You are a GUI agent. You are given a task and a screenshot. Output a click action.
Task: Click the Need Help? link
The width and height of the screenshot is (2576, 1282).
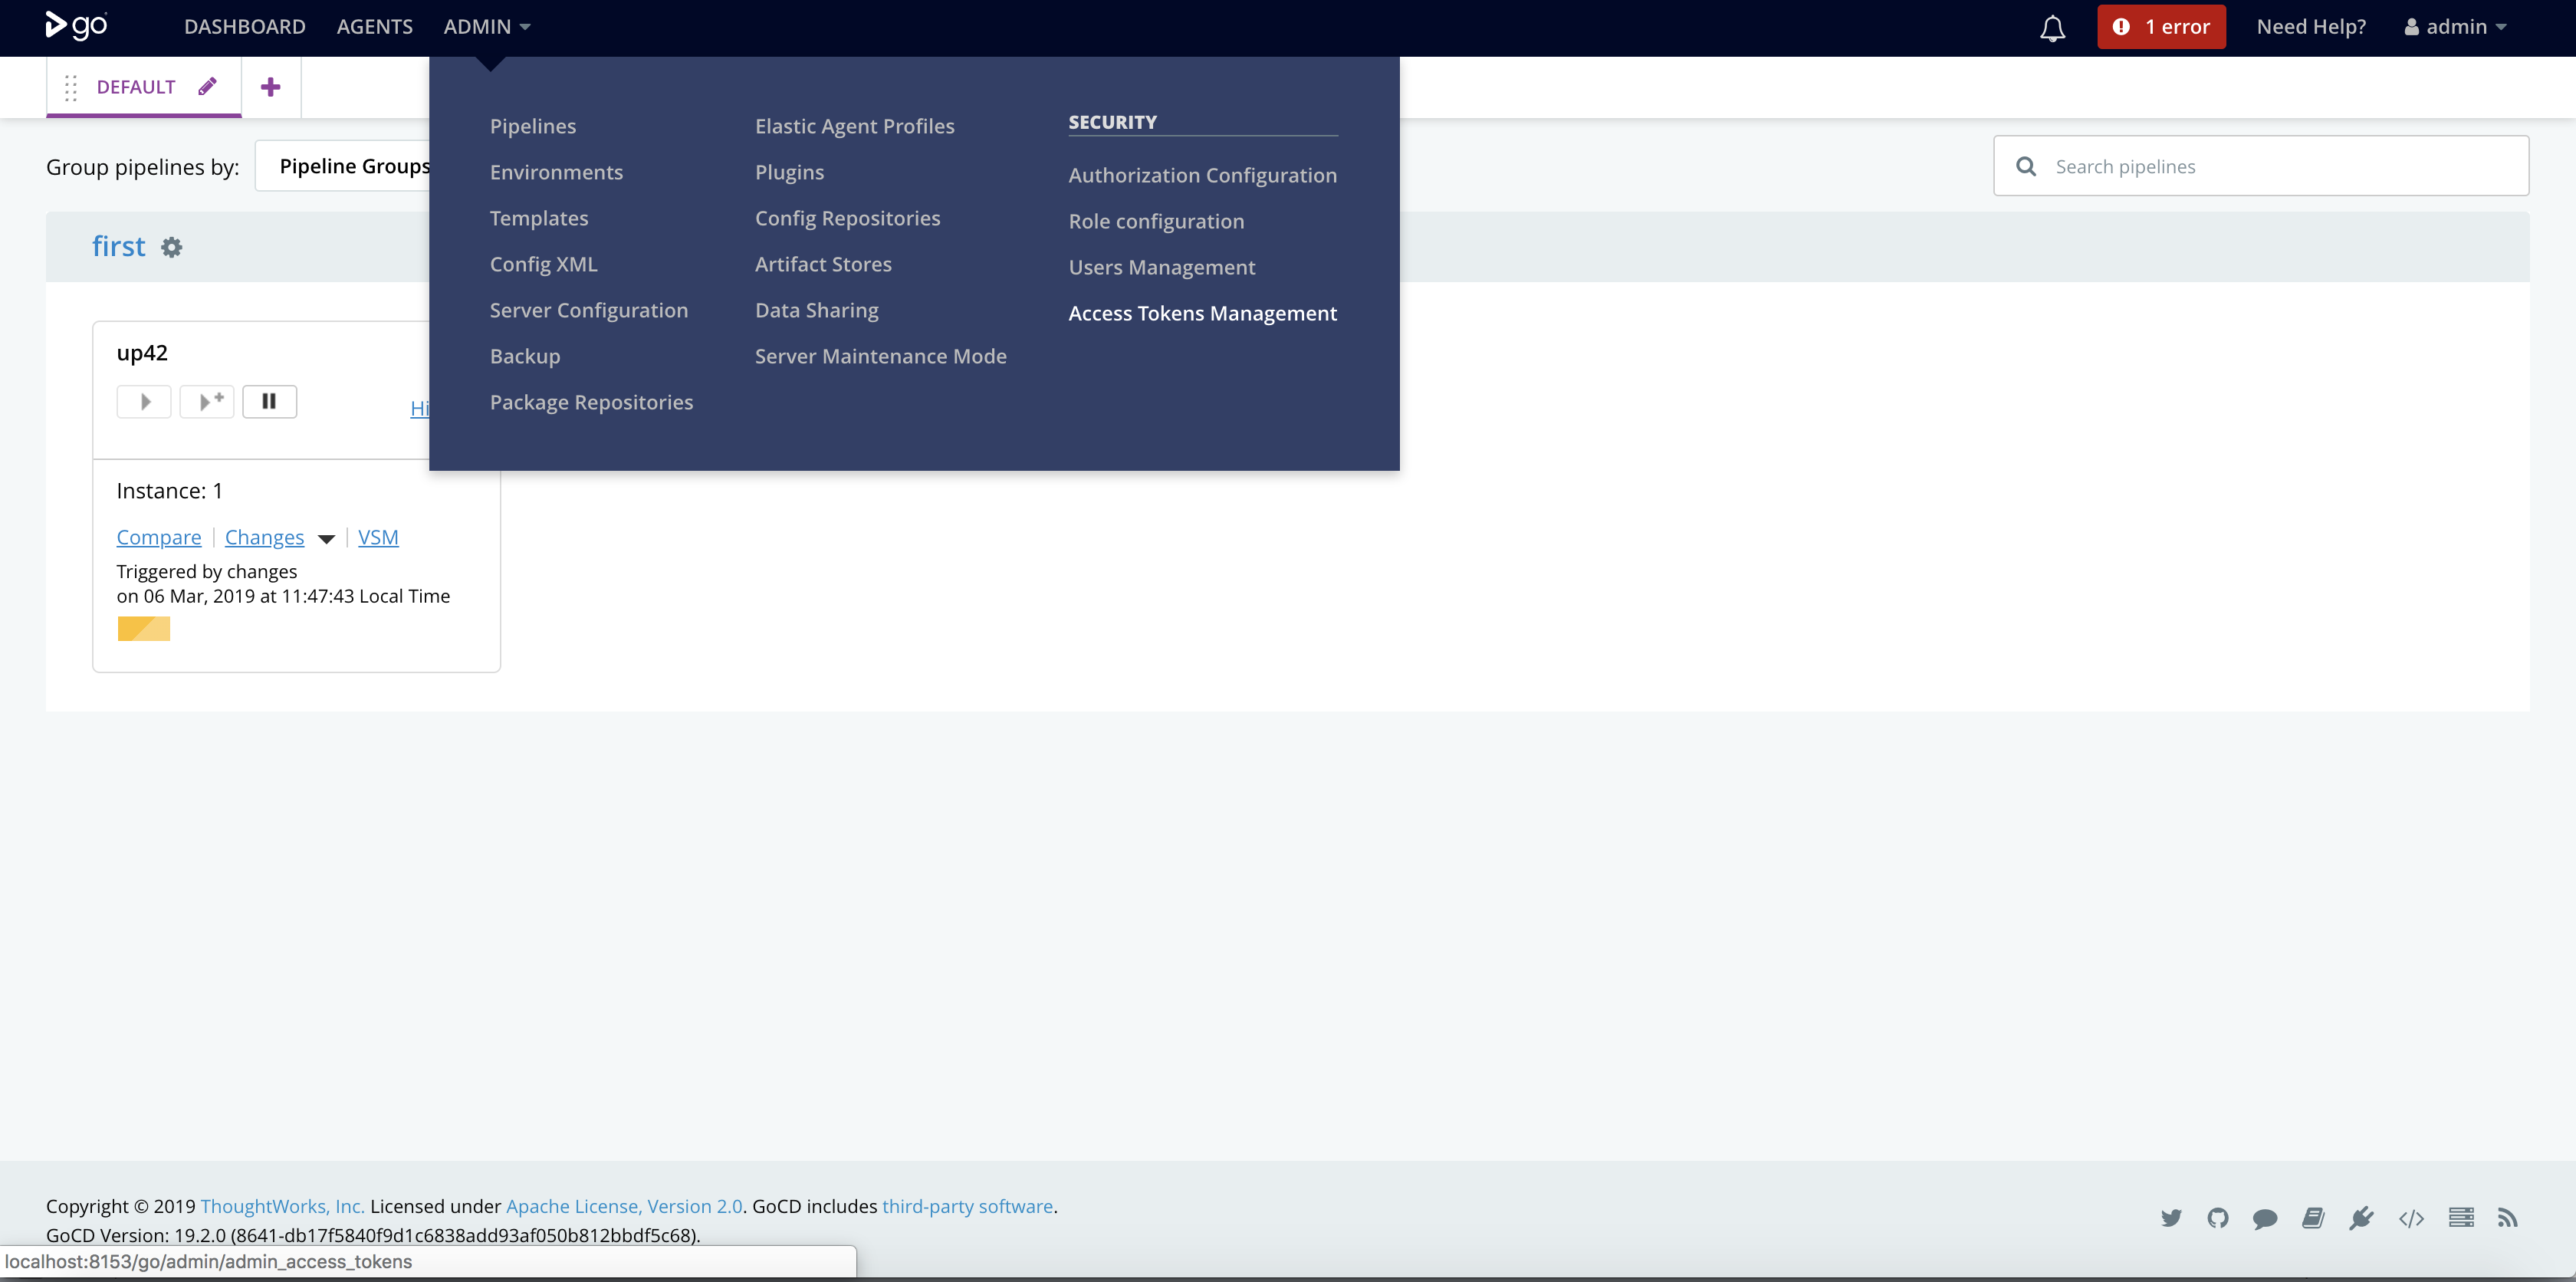(x=2311, y=27)
